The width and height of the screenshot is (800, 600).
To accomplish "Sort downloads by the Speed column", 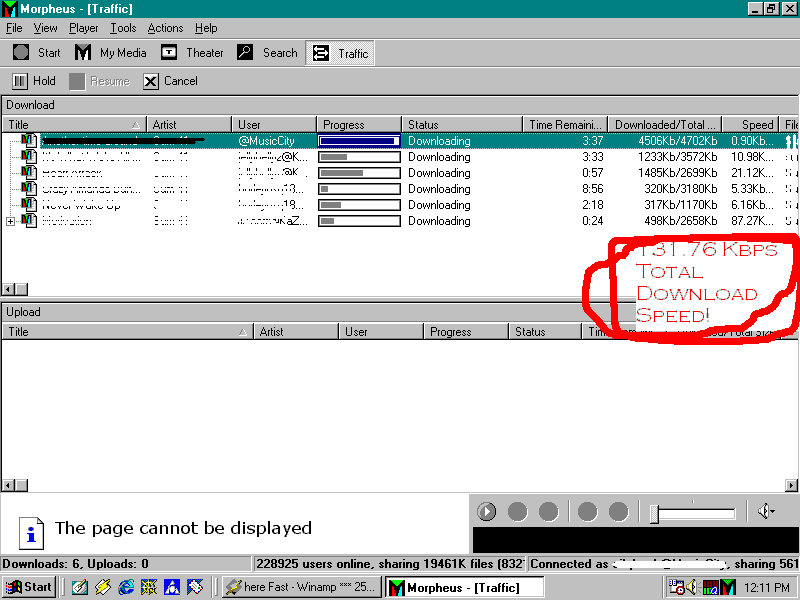I will 751,124.
